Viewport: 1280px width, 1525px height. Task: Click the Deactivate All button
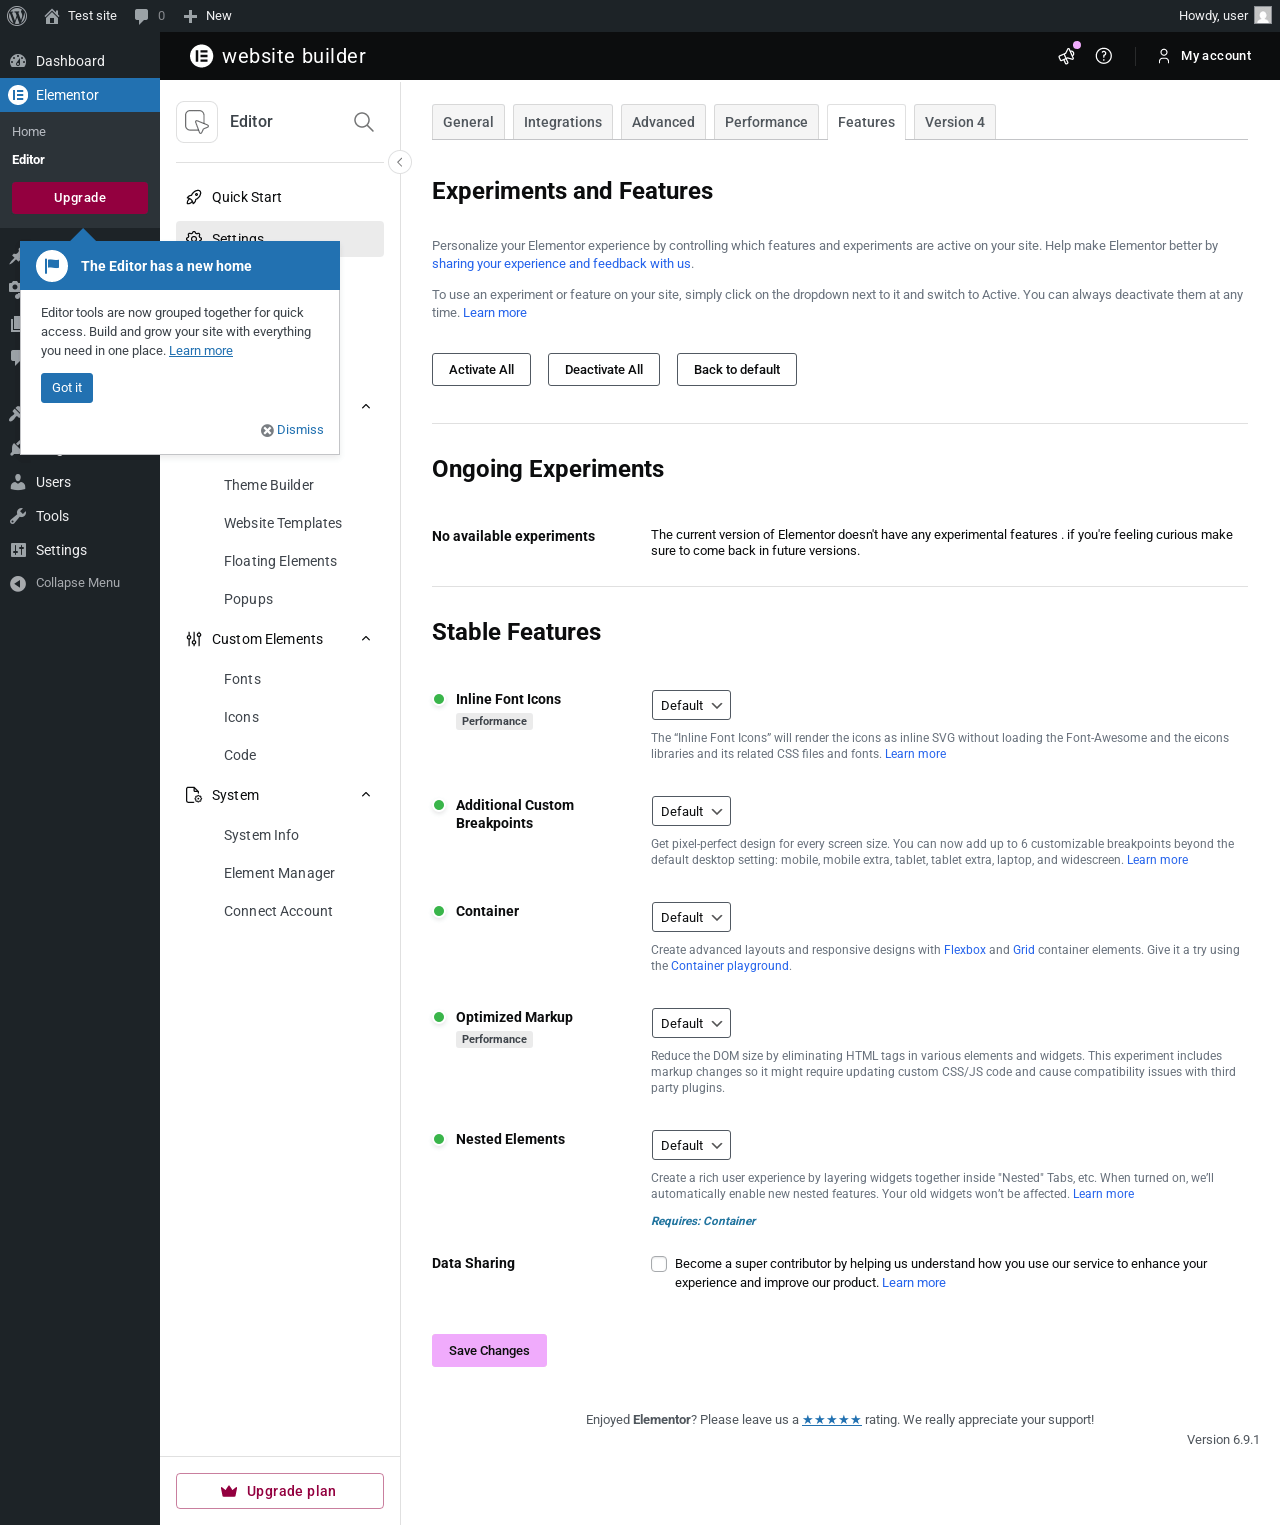(x=604, y=369)
